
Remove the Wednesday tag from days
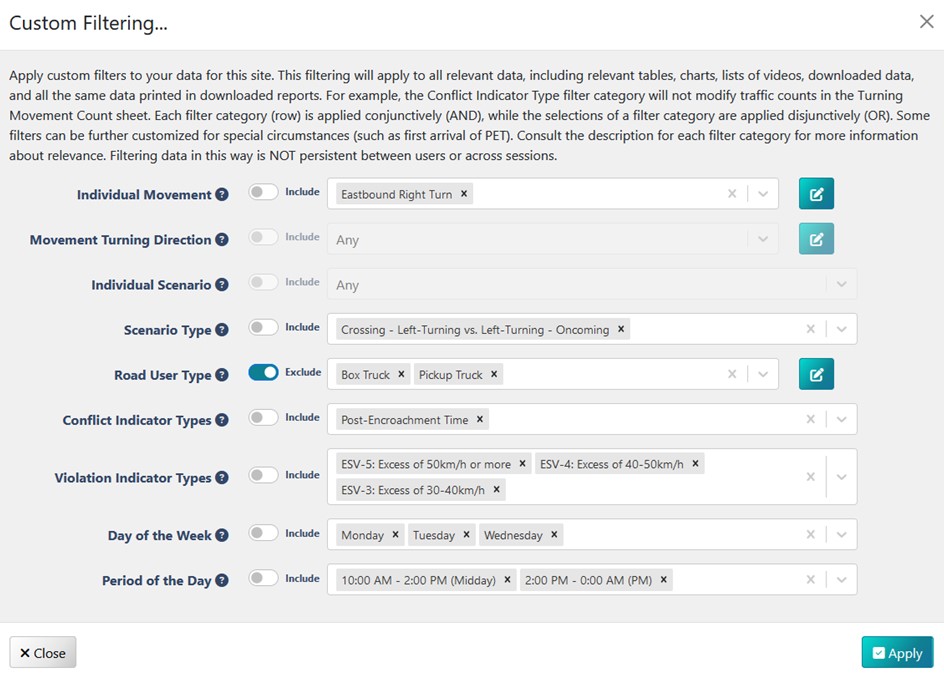(x=554, y=535)
